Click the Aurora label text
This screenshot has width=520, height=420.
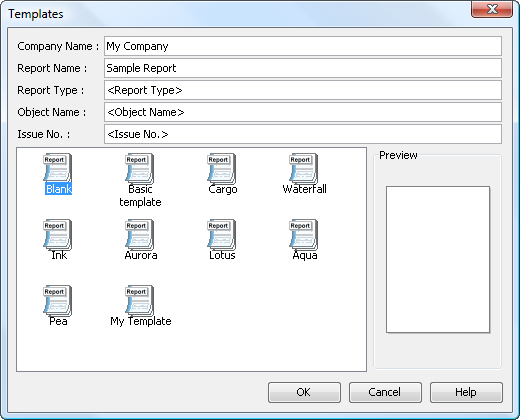pyautogui.click(x=141, y=255)
